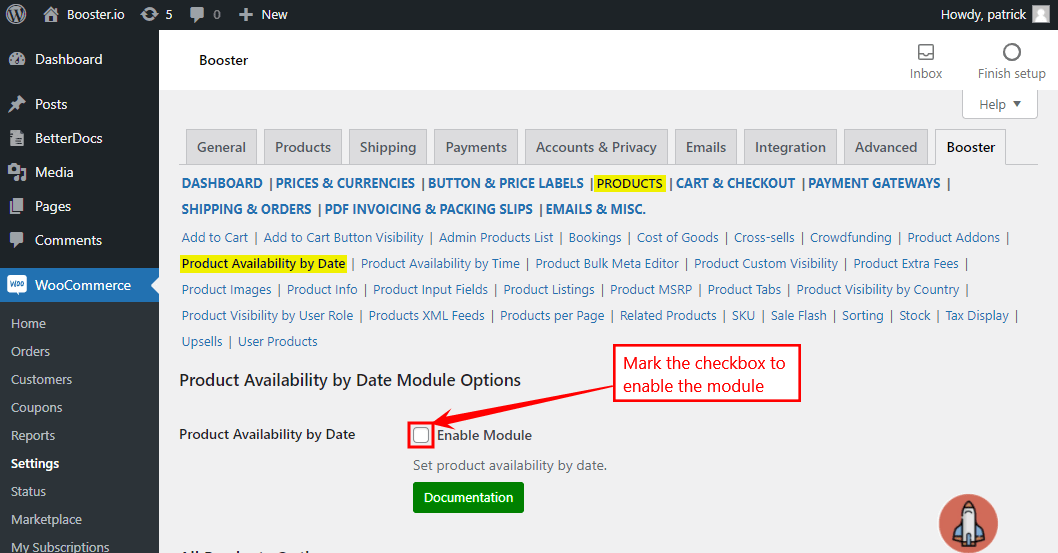The height and width of the screenshot is (553, 1058).
Task: Click the Dashboard gauge icon in sidebar
Action: click(x=18, y=59)
